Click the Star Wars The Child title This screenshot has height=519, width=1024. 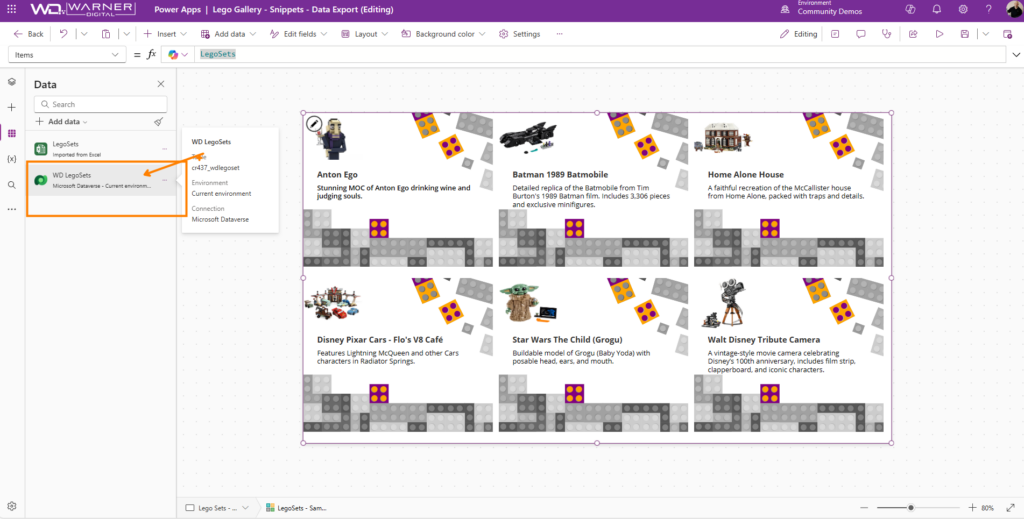click(x=568, y=340)
